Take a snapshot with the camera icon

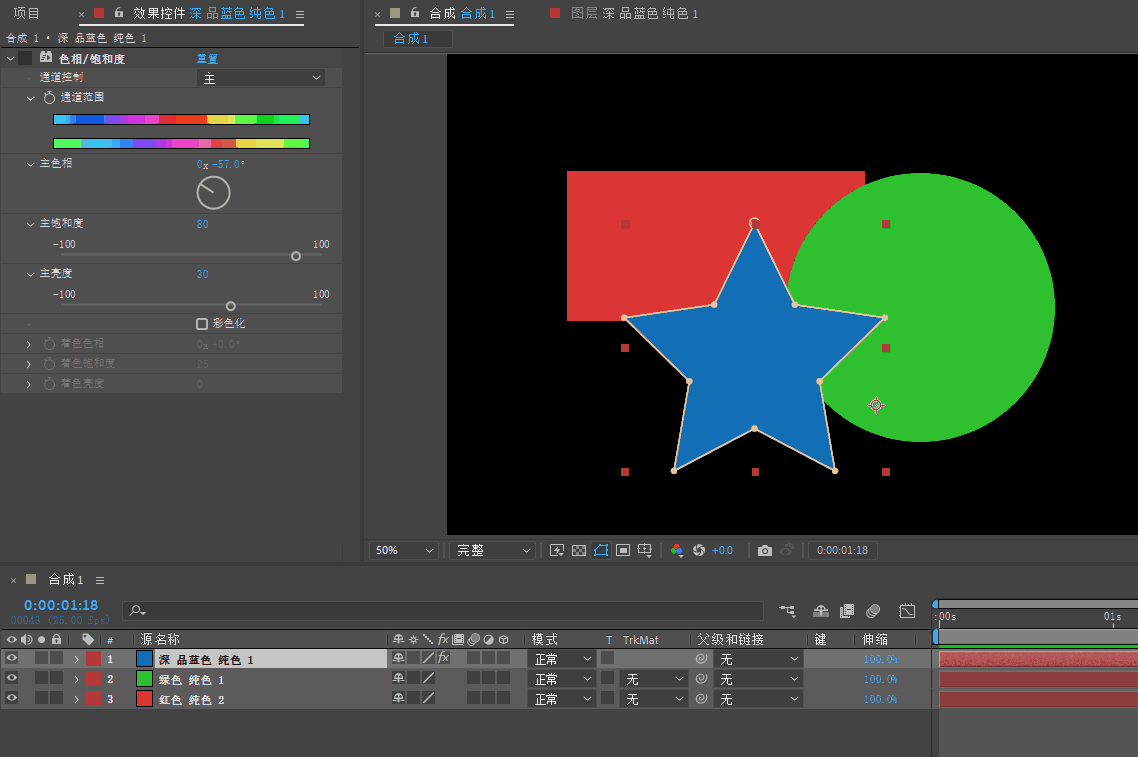pos(765,550)
